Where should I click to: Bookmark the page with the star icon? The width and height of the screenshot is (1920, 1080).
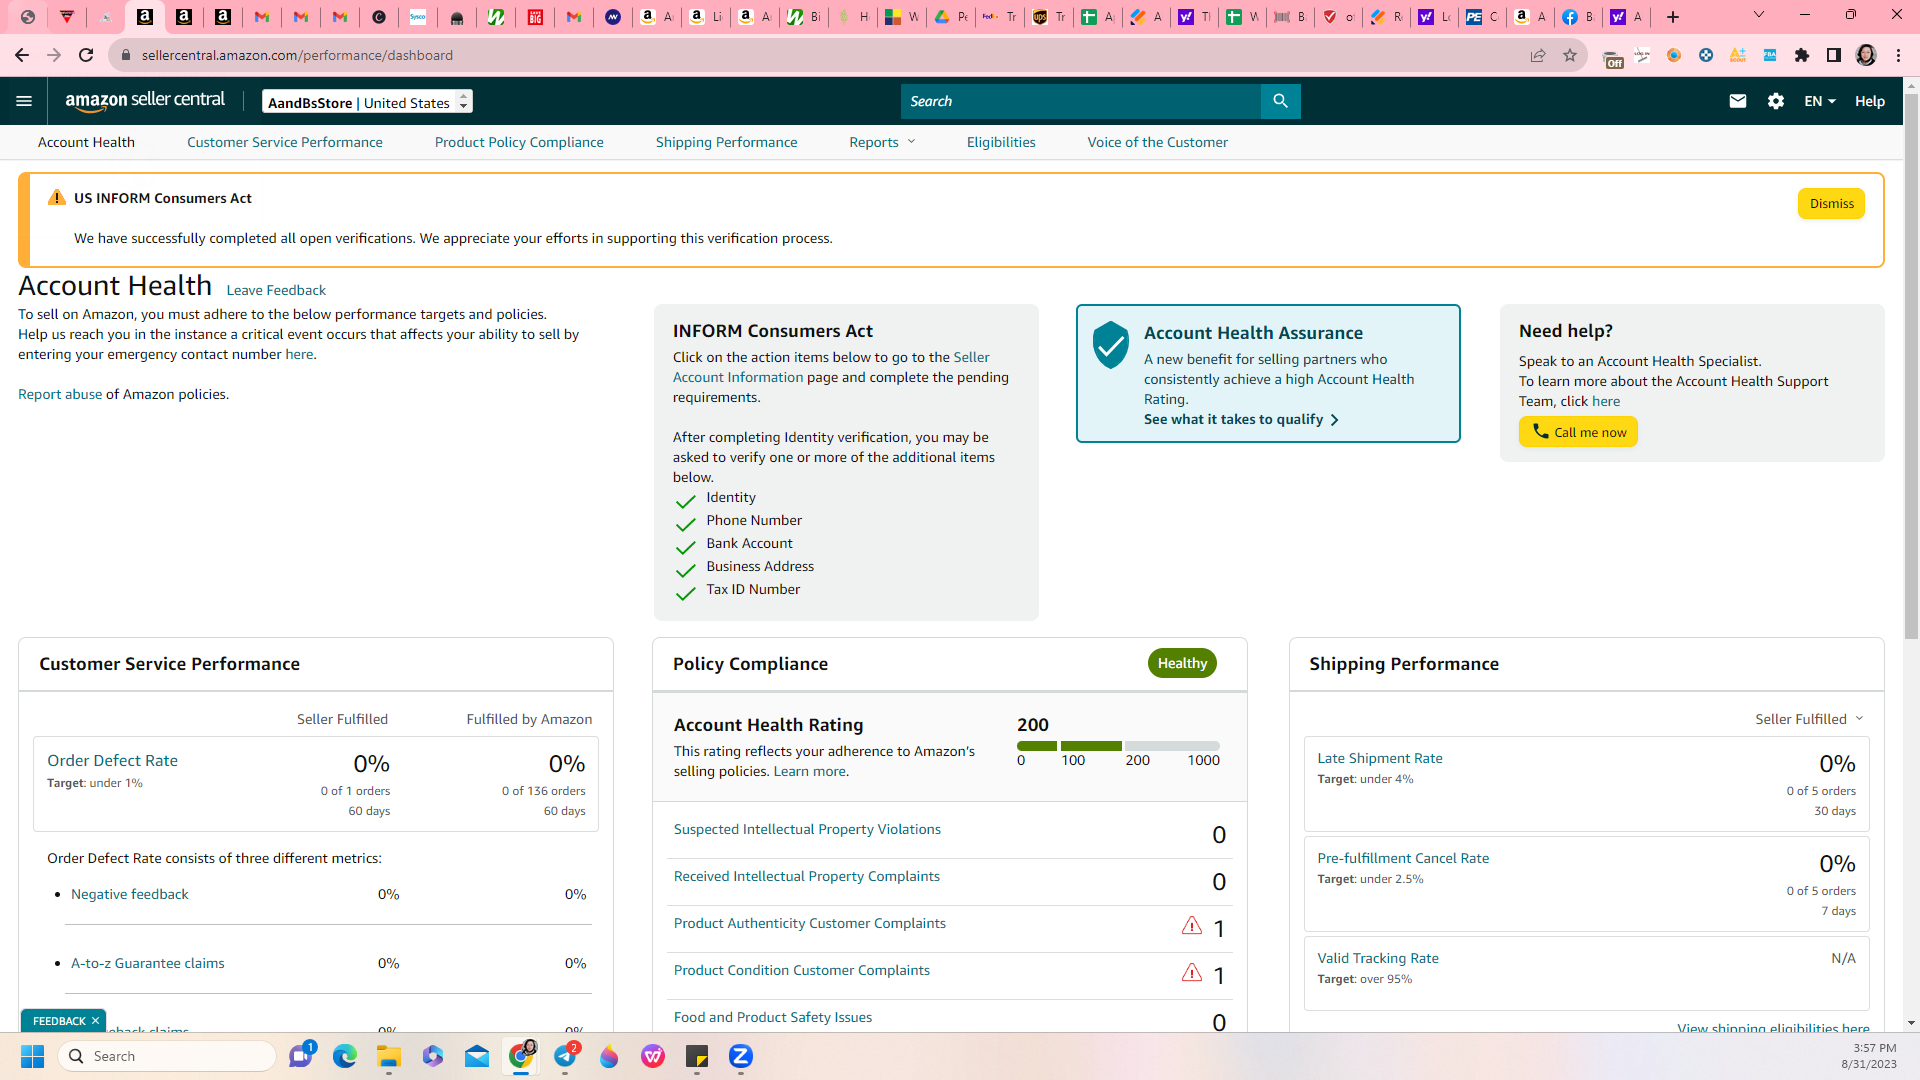(1569, 55)
